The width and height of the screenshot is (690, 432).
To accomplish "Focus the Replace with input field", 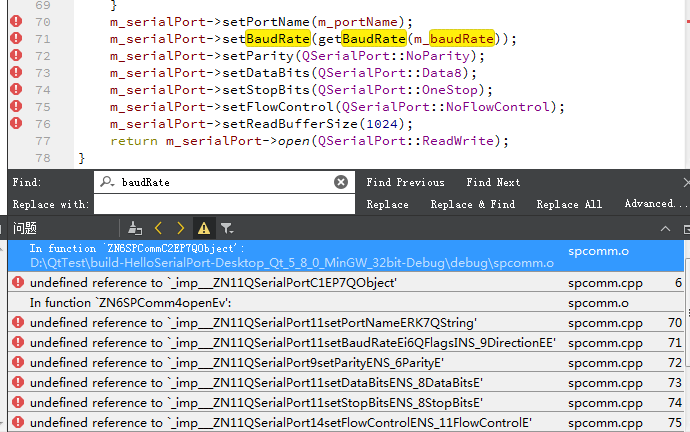I will tap(224, 205).
